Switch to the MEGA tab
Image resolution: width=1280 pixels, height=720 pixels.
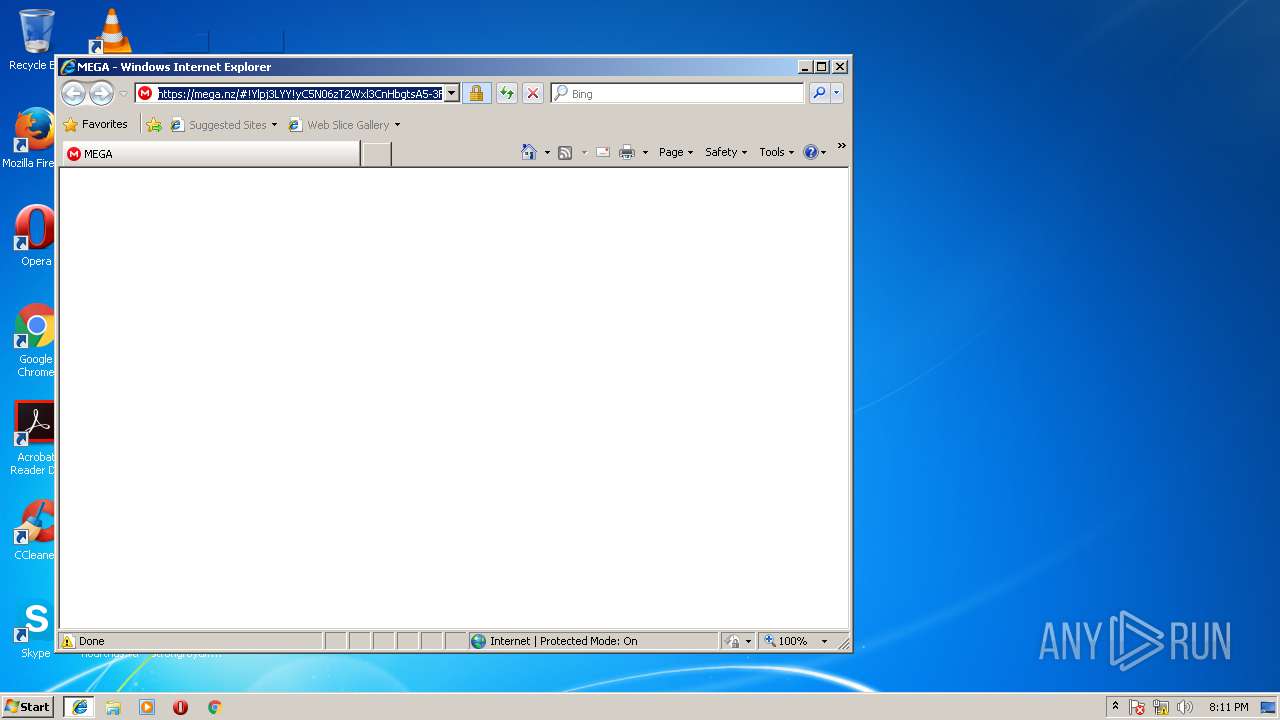click(x=211, y=154)
